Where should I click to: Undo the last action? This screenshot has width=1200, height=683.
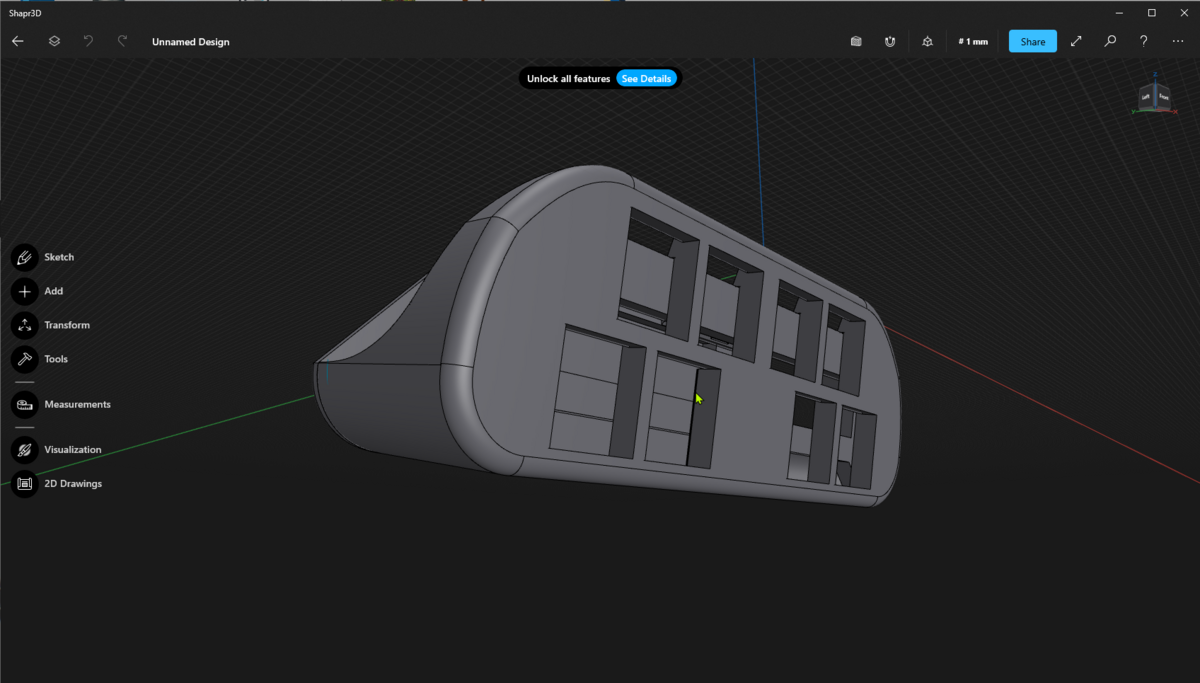point(88,42)
